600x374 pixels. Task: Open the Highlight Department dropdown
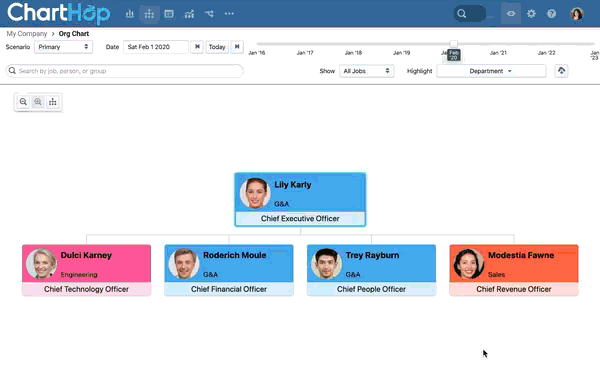pyautogui.click(x=491, y=71)
